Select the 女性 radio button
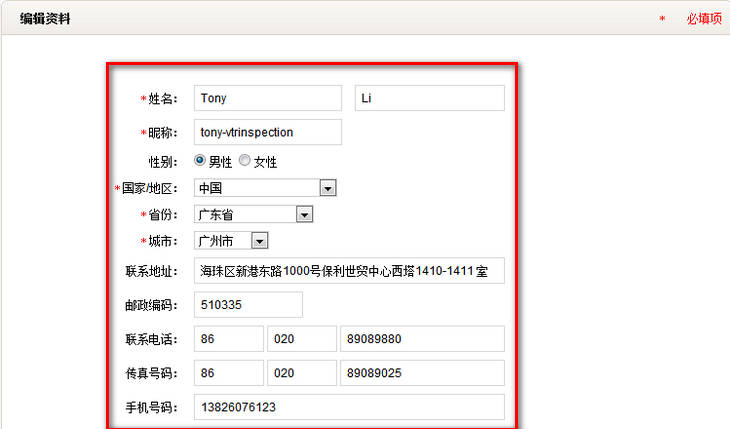The height and width of the screenshot is (429, 730). click(x=245, y=161)
